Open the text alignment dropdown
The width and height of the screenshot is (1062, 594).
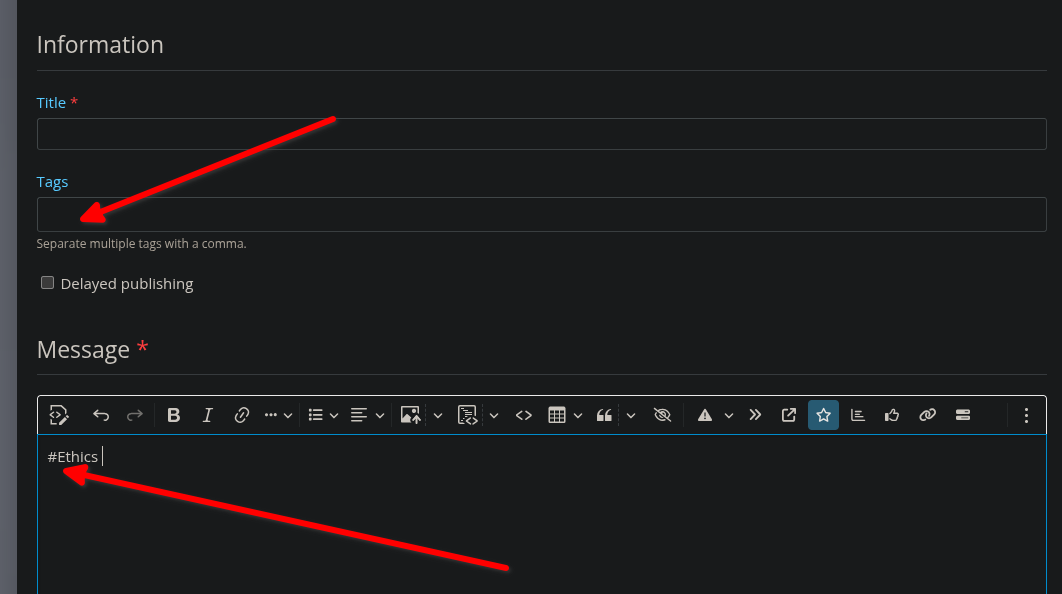pyautogui.click(x=368, y=415)
